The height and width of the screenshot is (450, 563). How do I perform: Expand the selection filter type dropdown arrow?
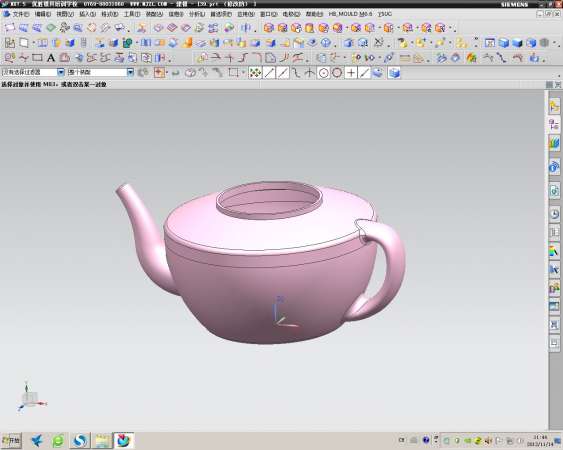pyautogui.click(x=61, y=72)
